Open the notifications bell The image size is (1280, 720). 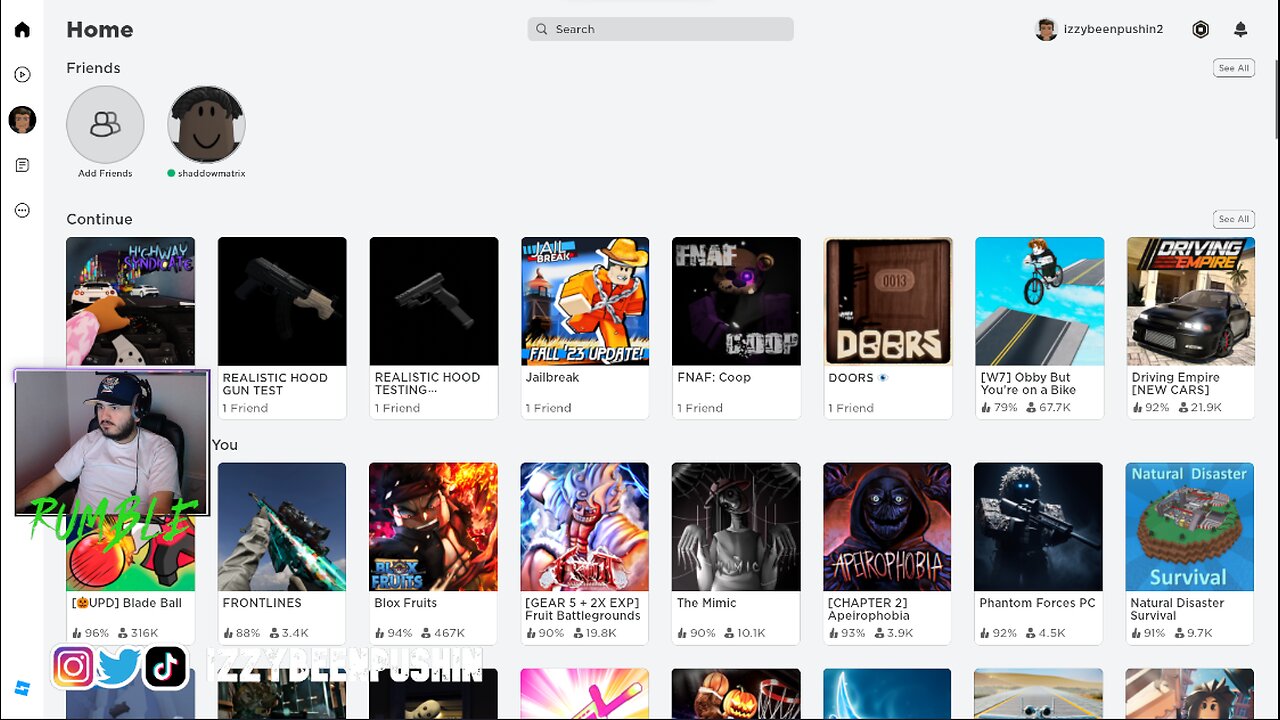click(1241, 30)
